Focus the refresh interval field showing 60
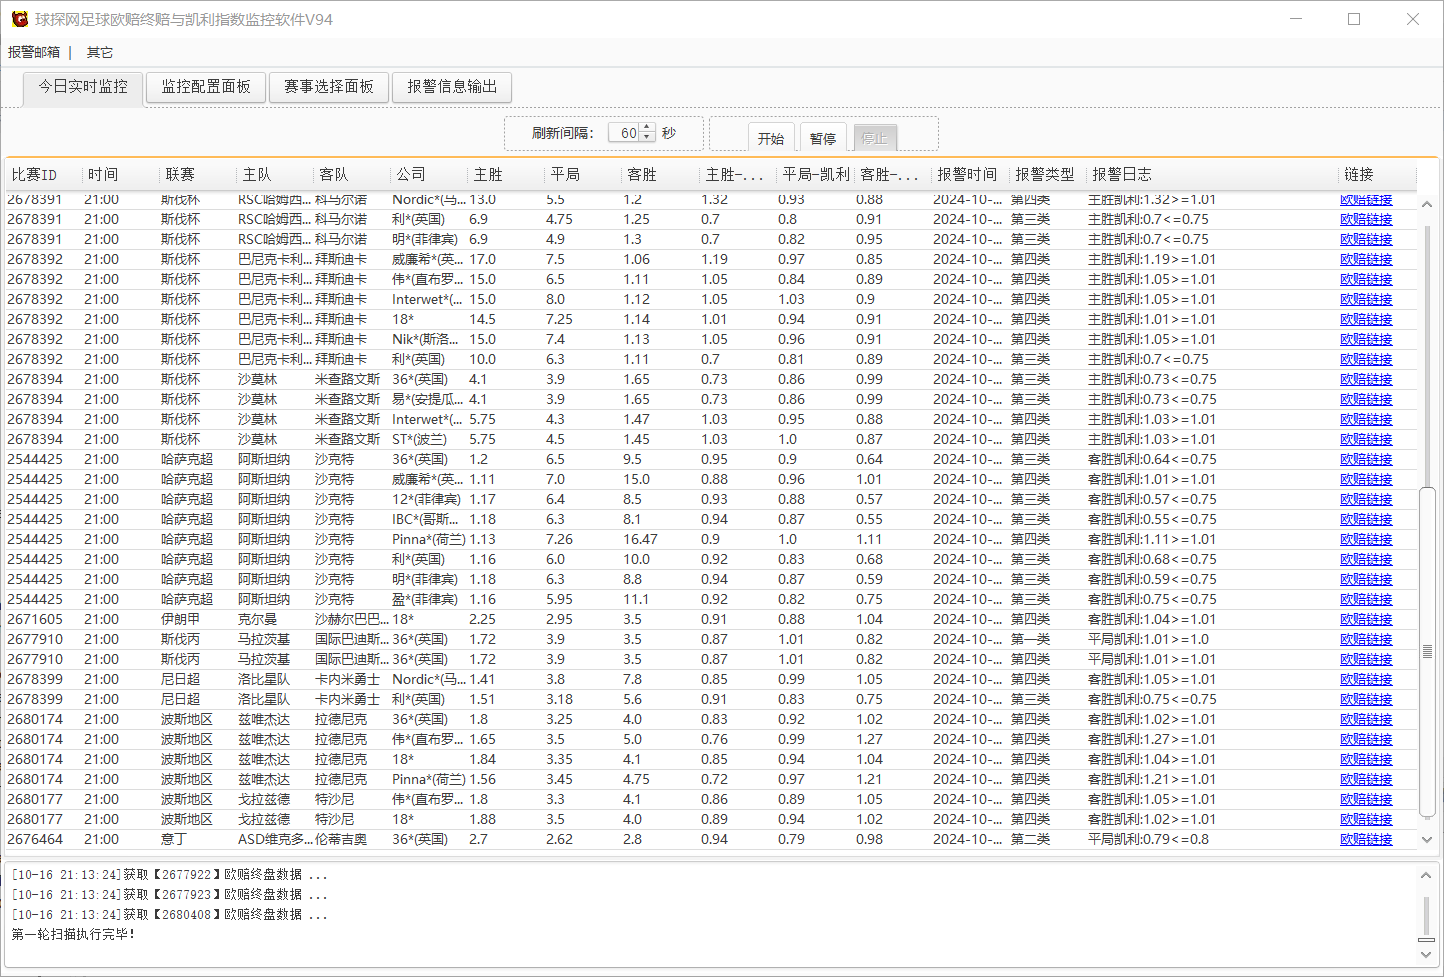Viewport: 1444px width, 977px height. point(624,133)
